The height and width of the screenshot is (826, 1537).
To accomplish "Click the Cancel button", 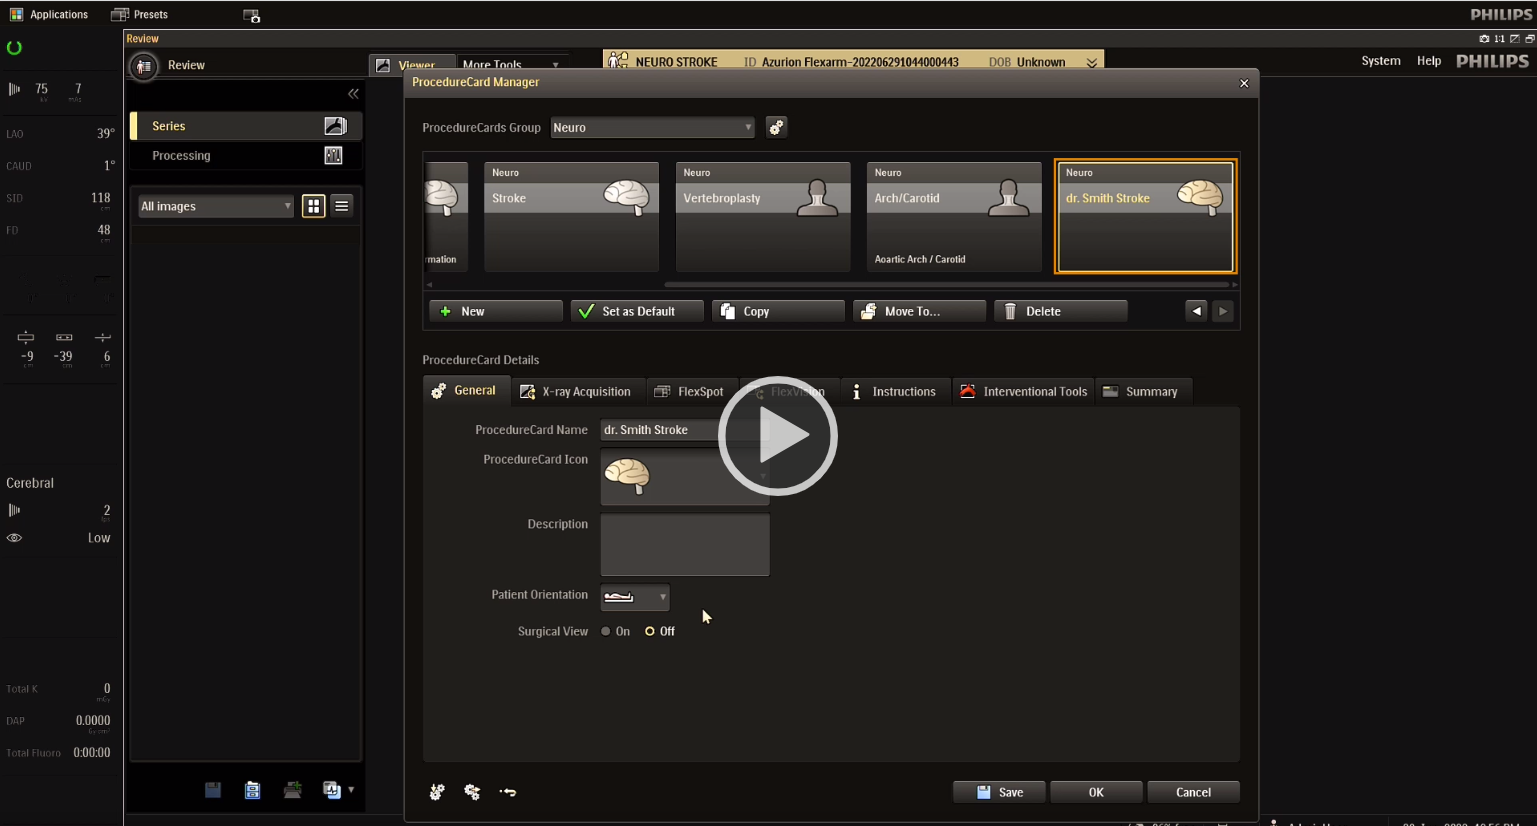I will pos(1193,792).
